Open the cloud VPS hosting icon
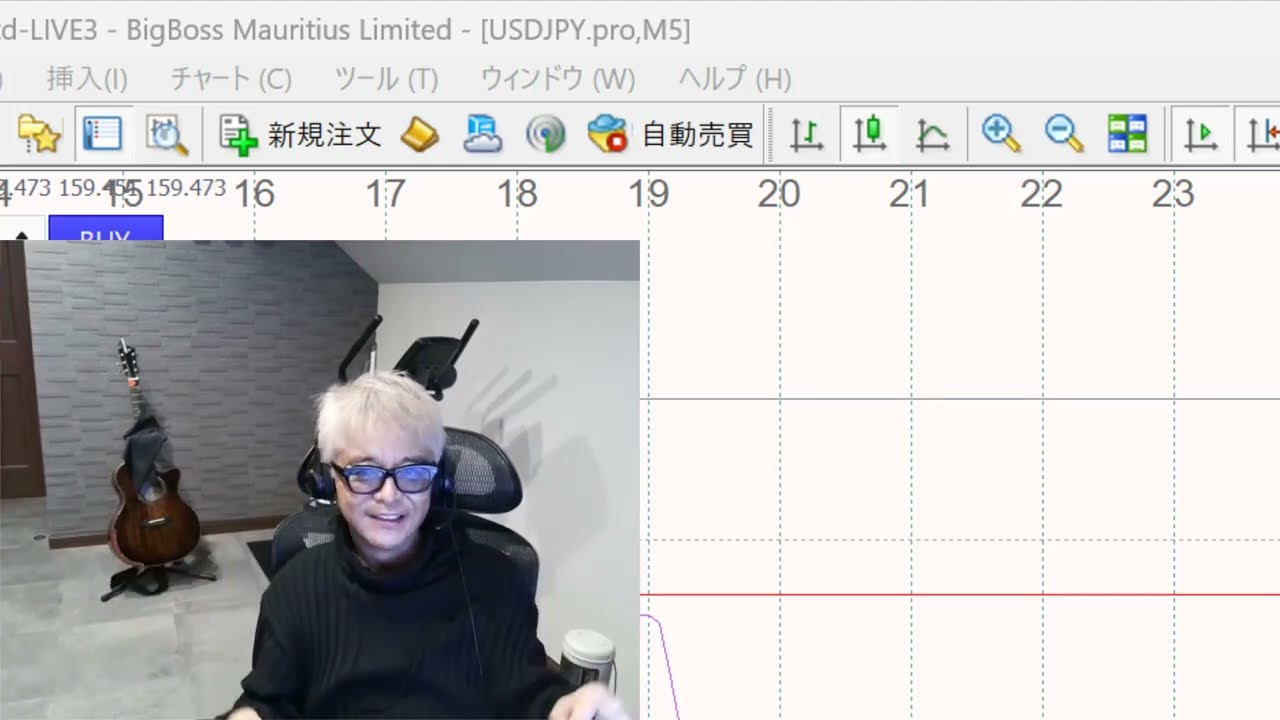The height and width of the screenshot is (720, 1280). [483, 134]
